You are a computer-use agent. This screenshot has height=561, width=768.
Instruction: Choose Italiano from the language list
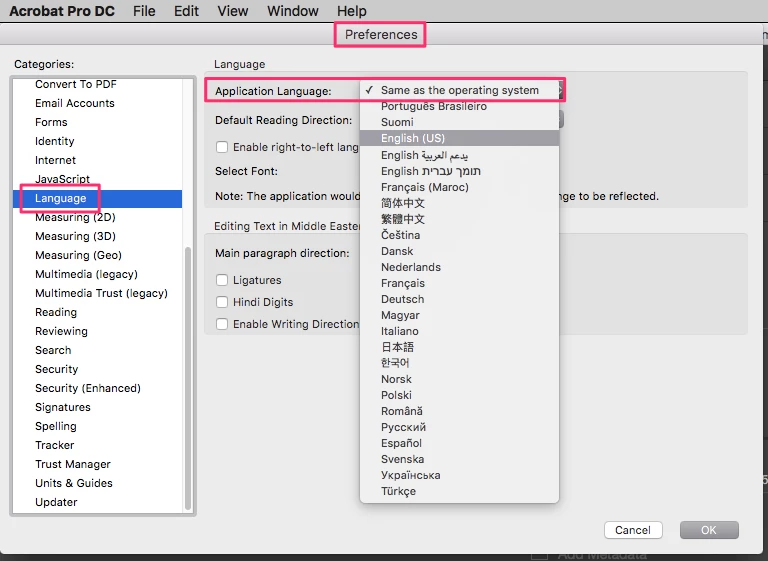(x=459, y=331)
